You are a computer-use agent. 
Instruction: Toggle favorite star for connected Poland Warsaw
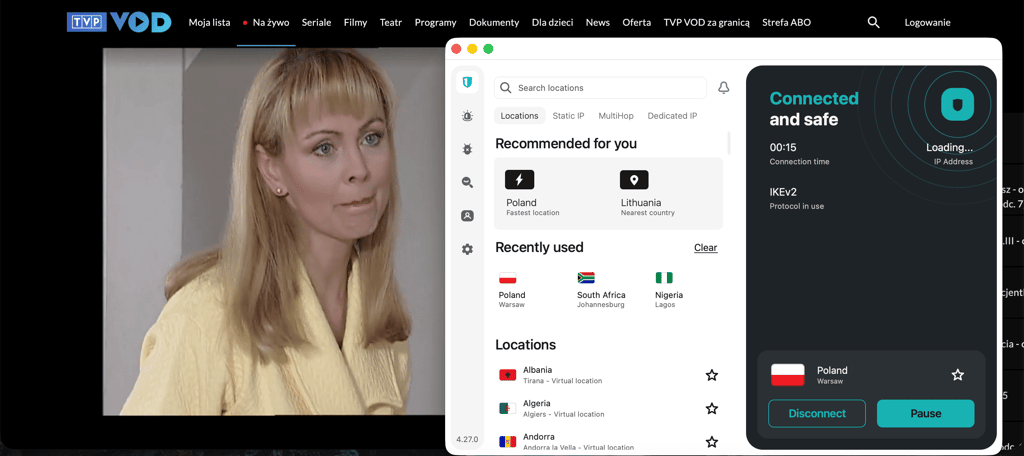click(x=957, y=375)
